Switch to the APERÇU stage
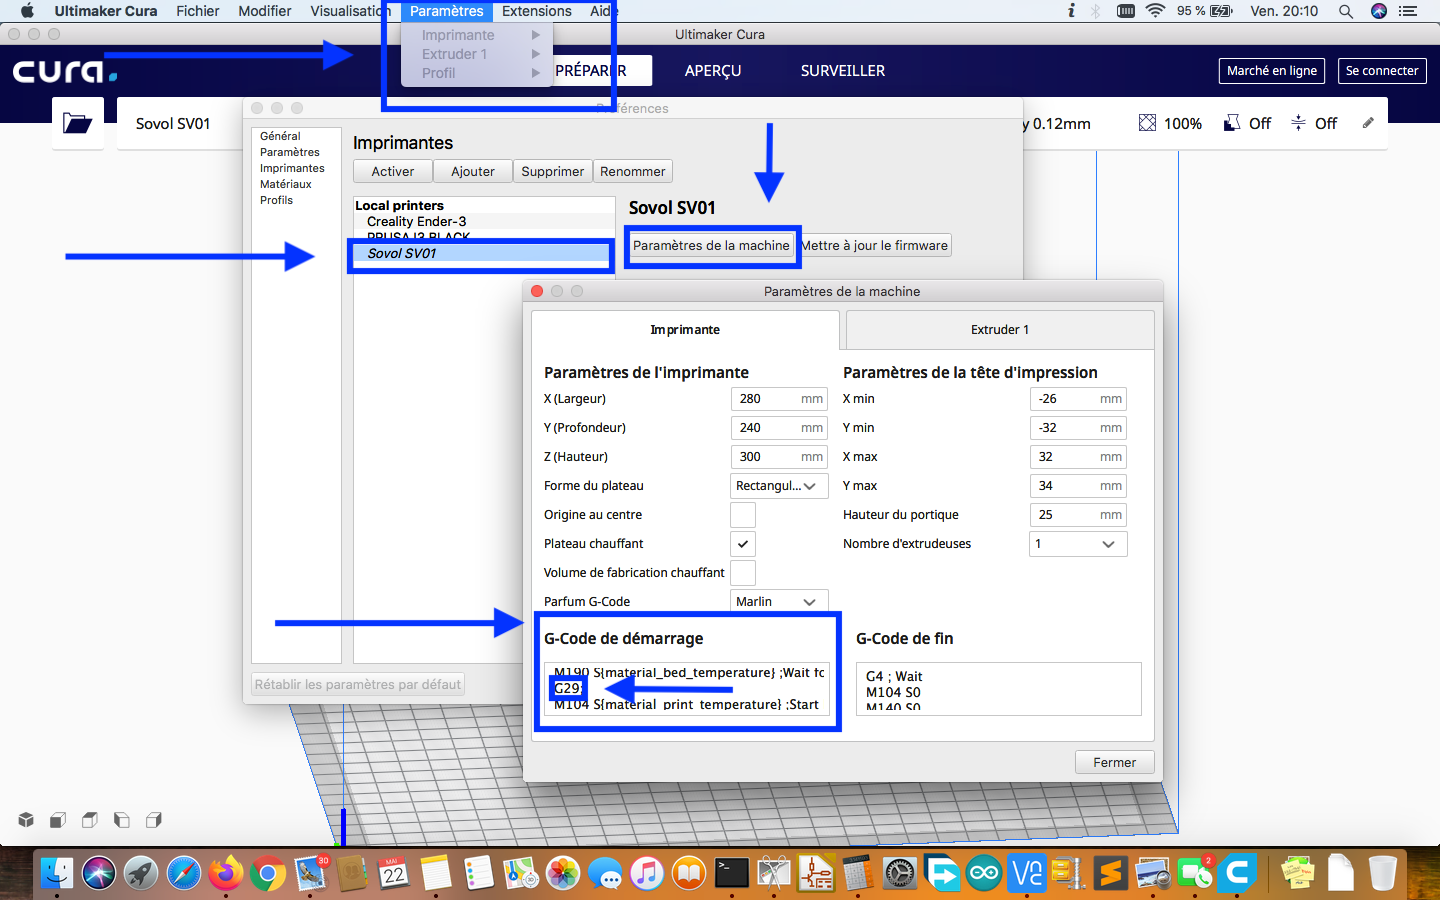This screenshot has height=900, width=1440. coord(713,71)
